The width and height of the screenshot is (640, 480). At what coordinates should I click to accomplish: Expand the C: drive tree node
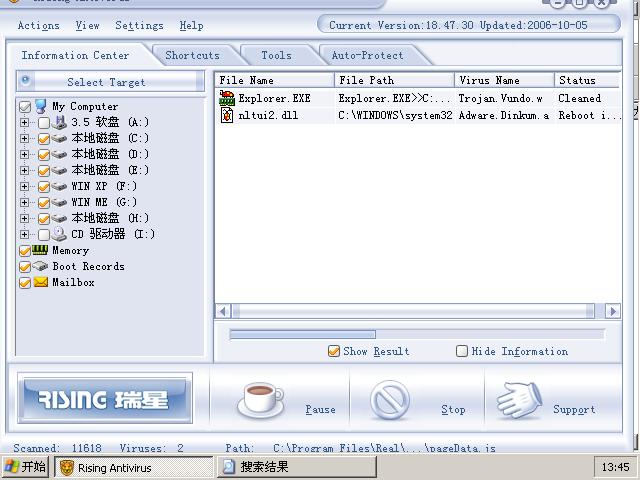(24, 138)
